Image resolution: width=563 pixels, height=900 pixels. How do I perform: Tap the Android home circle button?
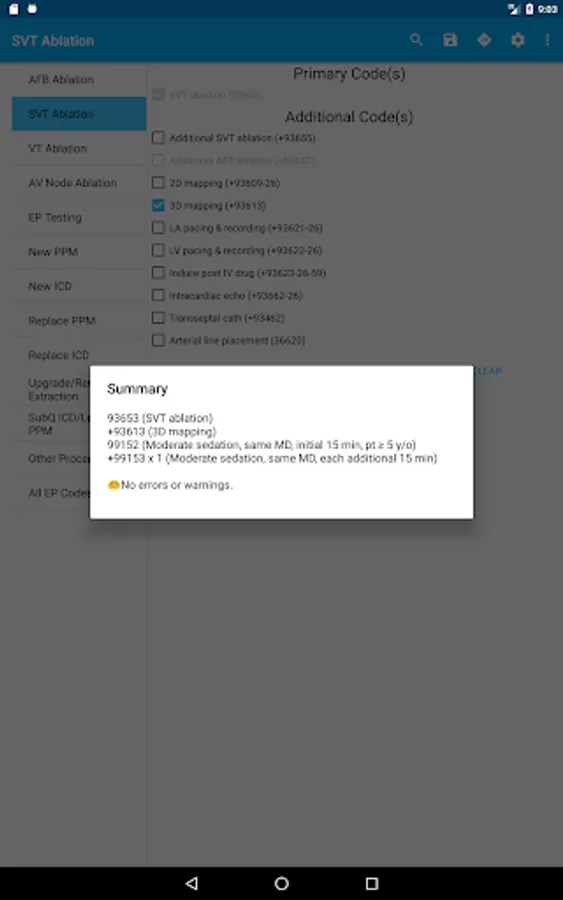281,883
